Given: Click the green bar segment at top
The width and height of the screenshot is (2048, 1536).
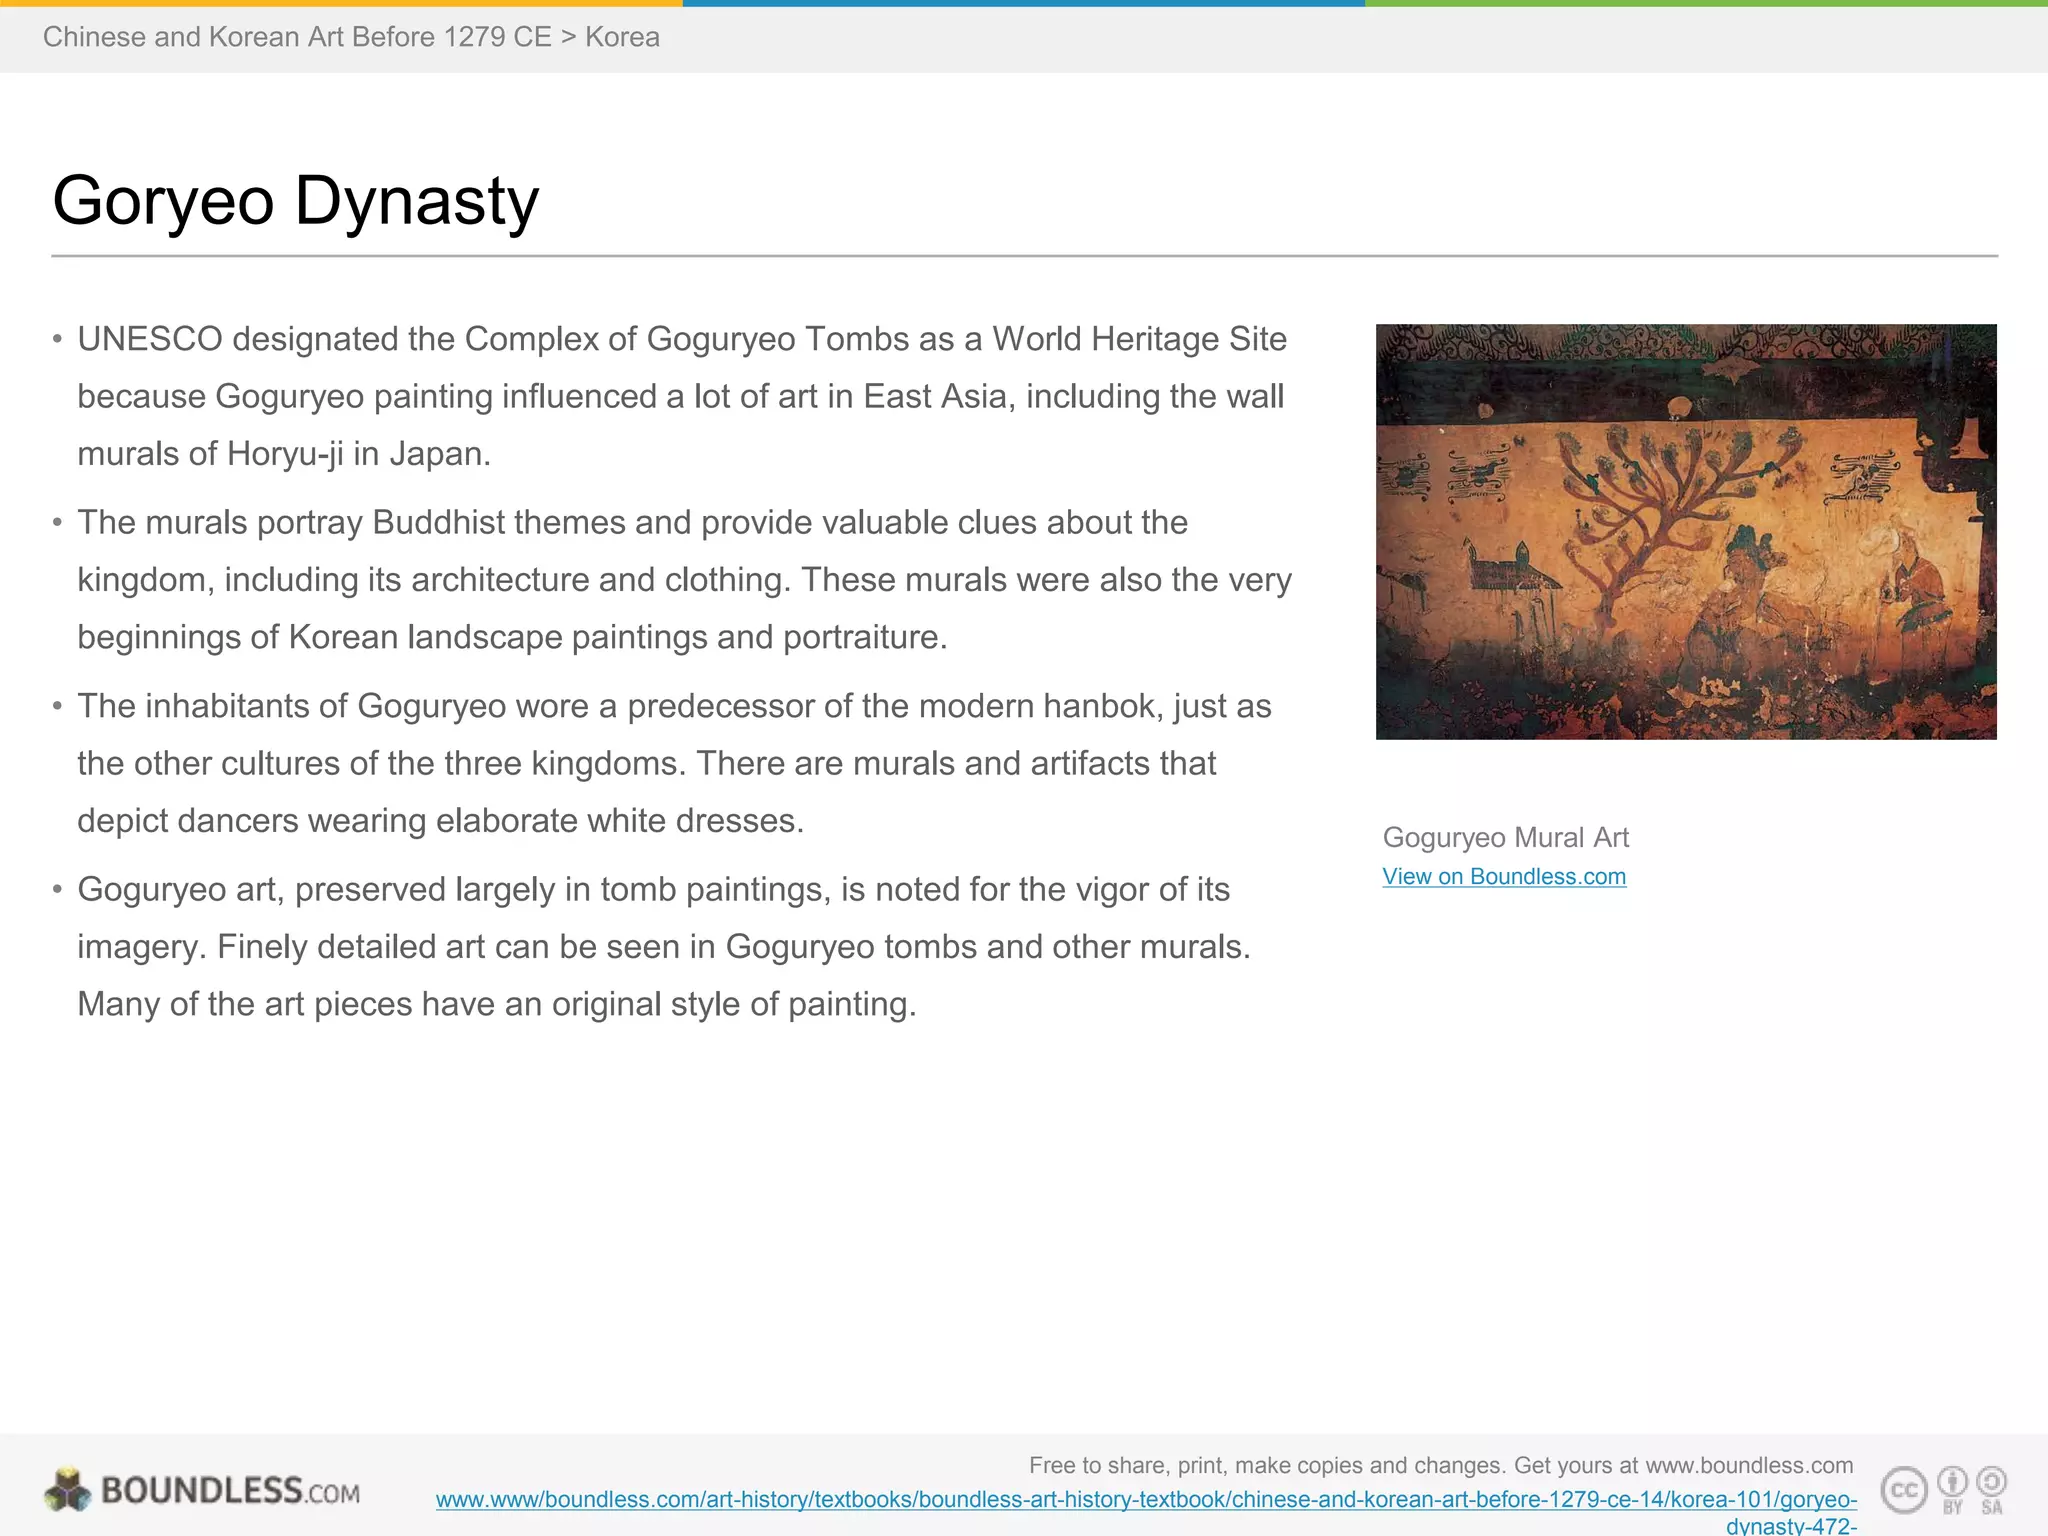Looking at the screenshot, I should (x=1706, y=3).
